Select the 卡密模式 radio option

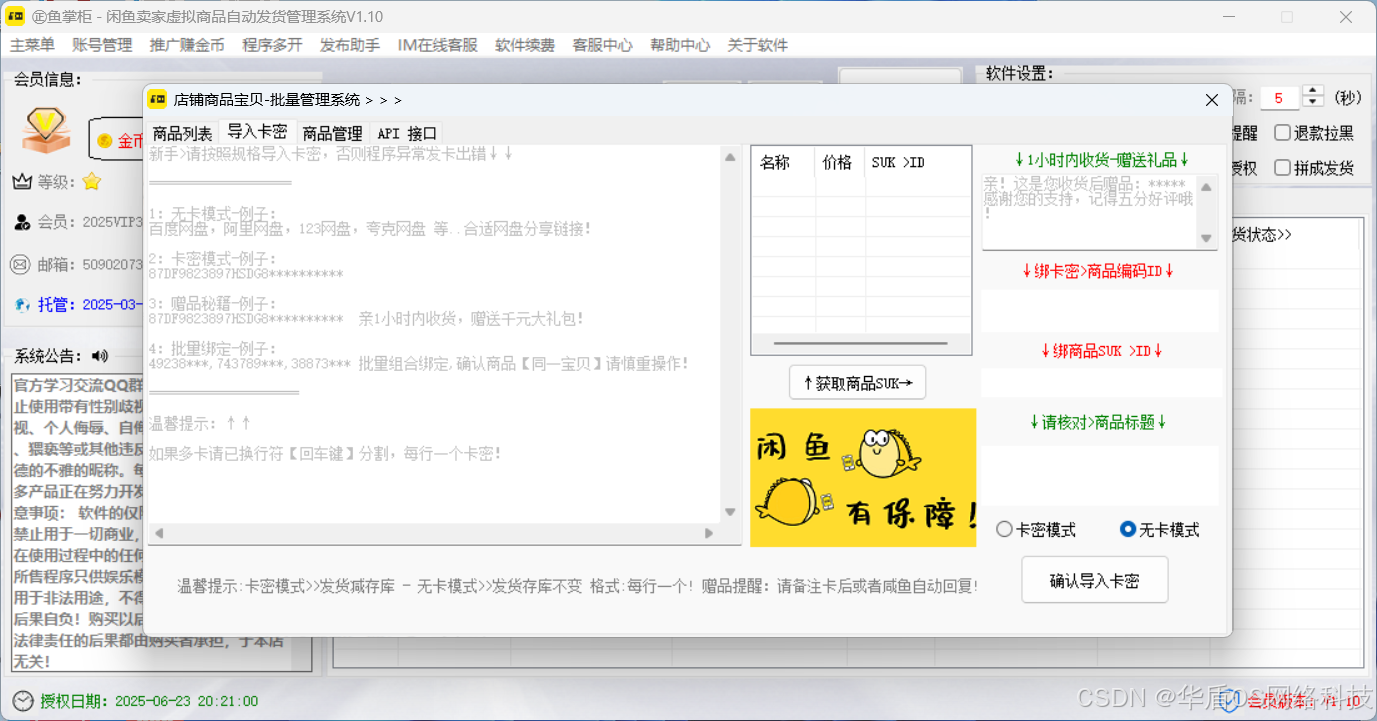(x=1036, y=530)
